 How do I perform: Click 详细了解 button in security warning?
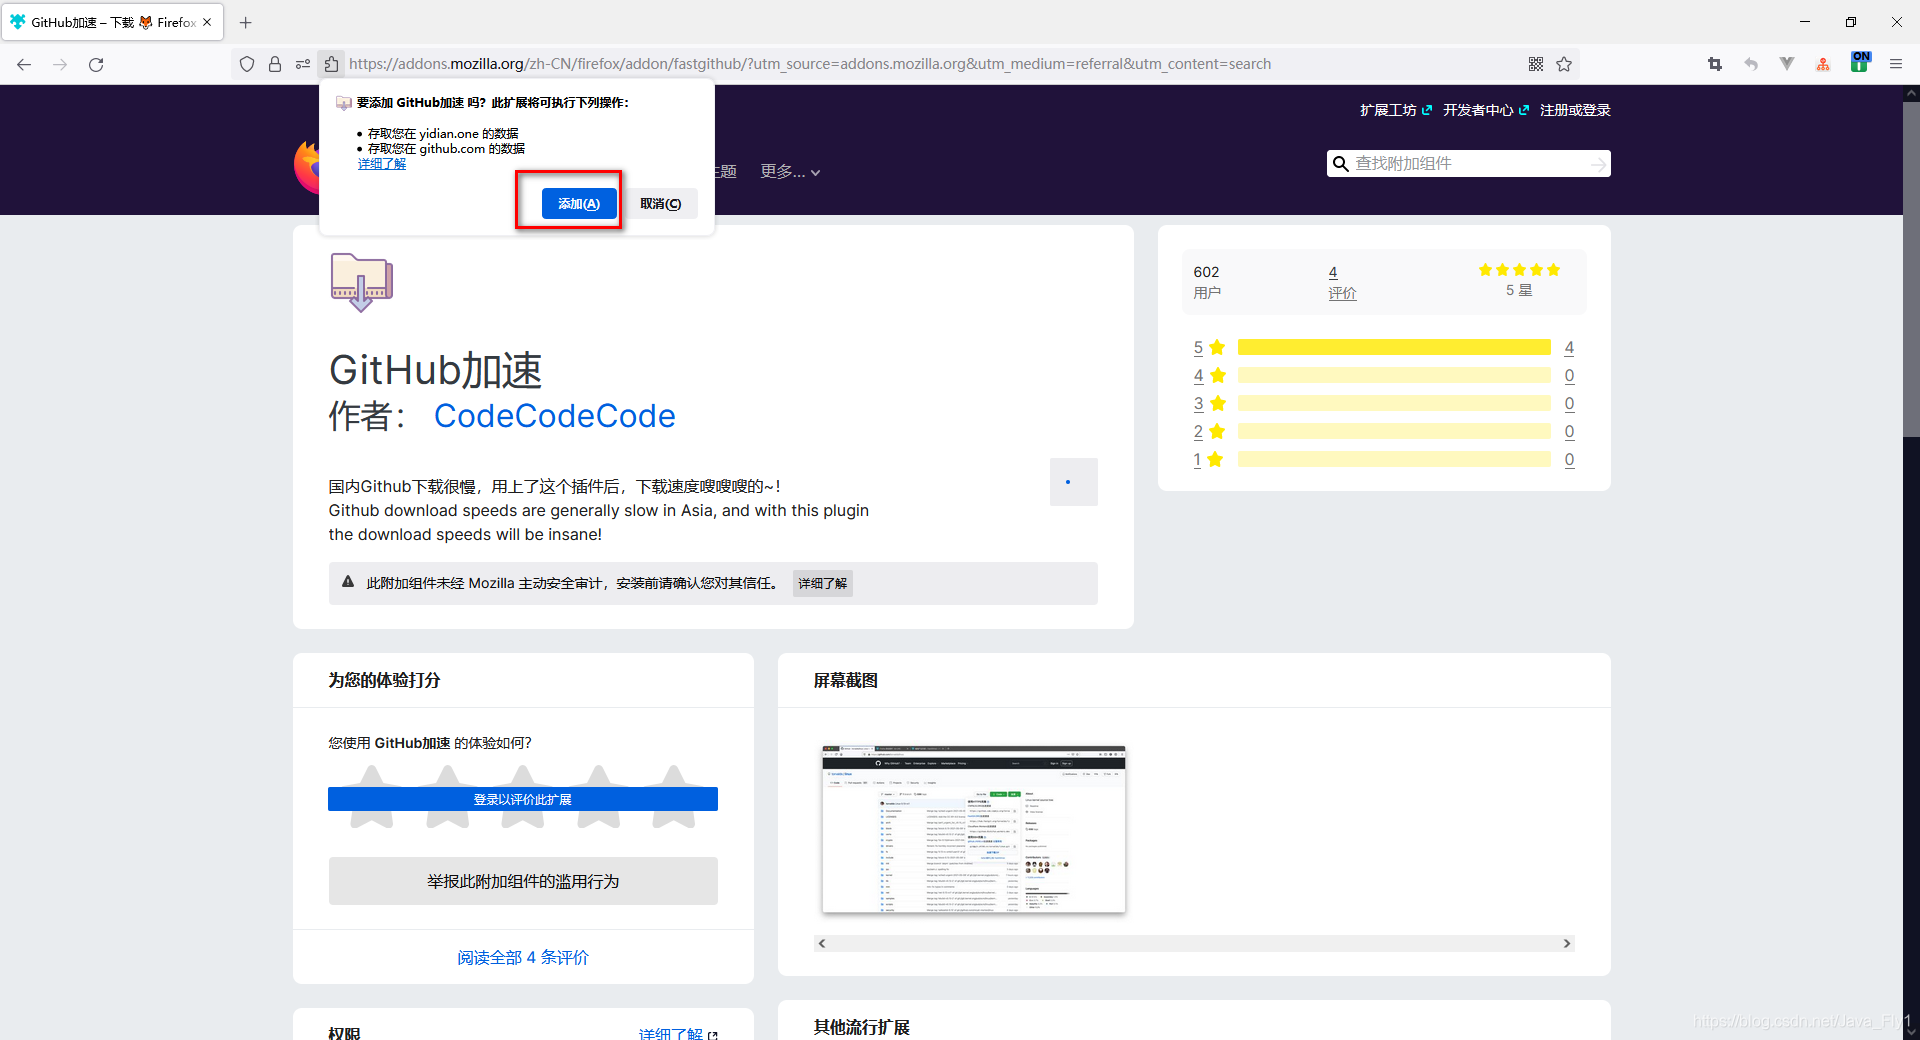pyautogui.click(x=822, y=583)
